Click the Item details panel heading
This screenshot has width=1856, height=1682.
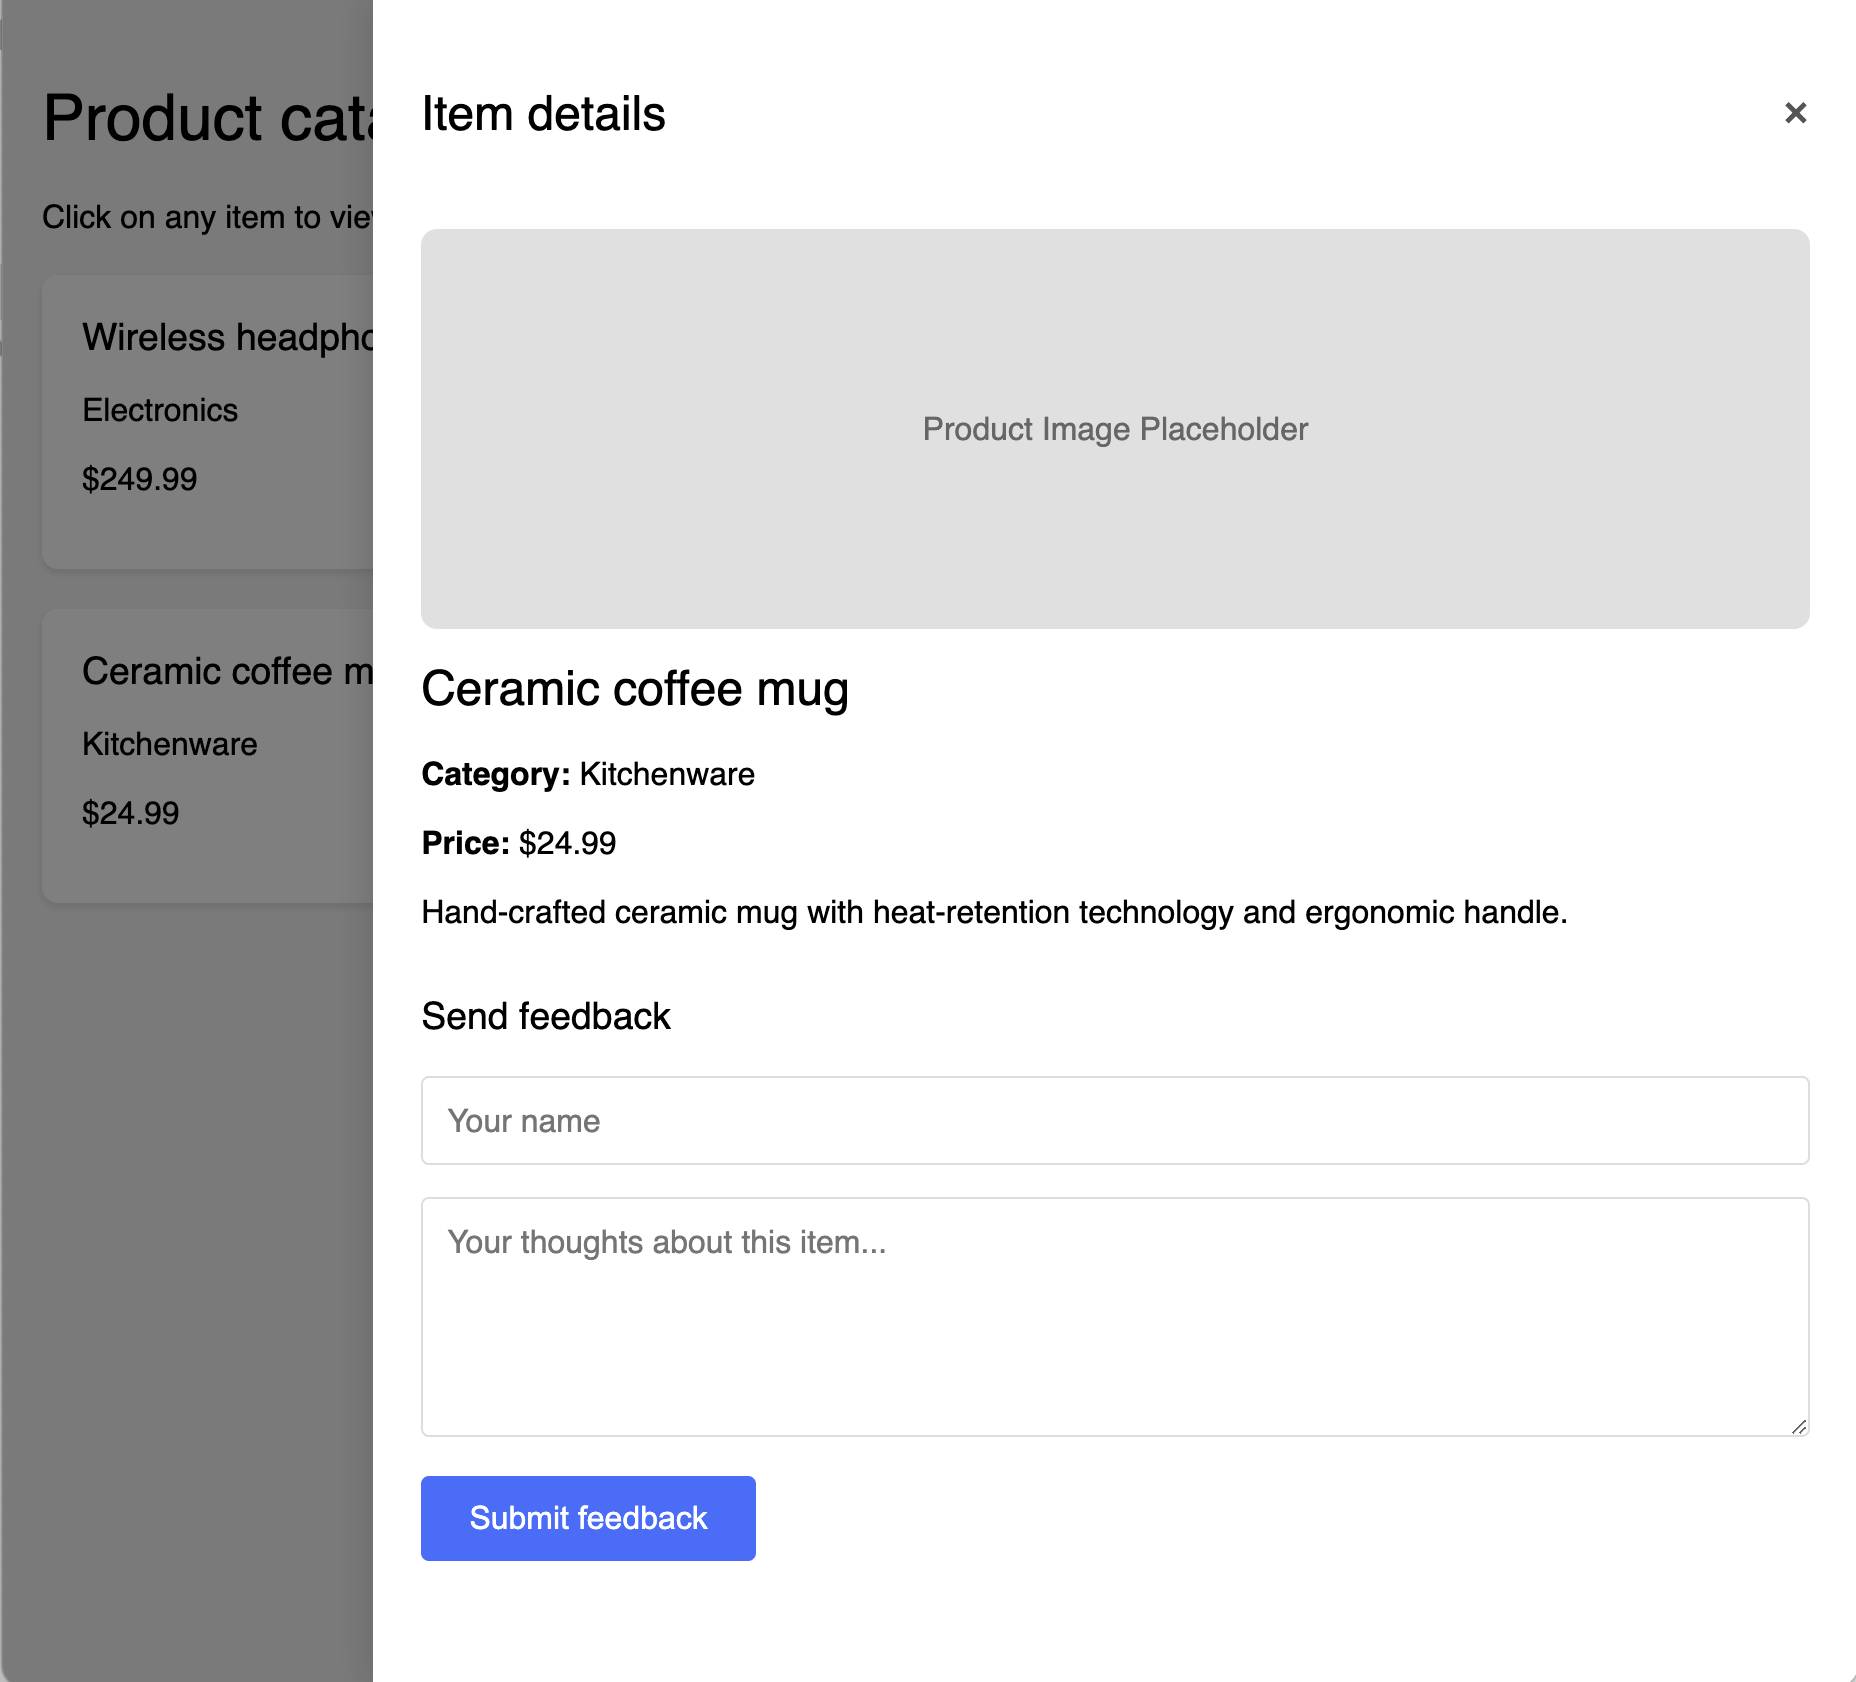[x=543, y=114]
